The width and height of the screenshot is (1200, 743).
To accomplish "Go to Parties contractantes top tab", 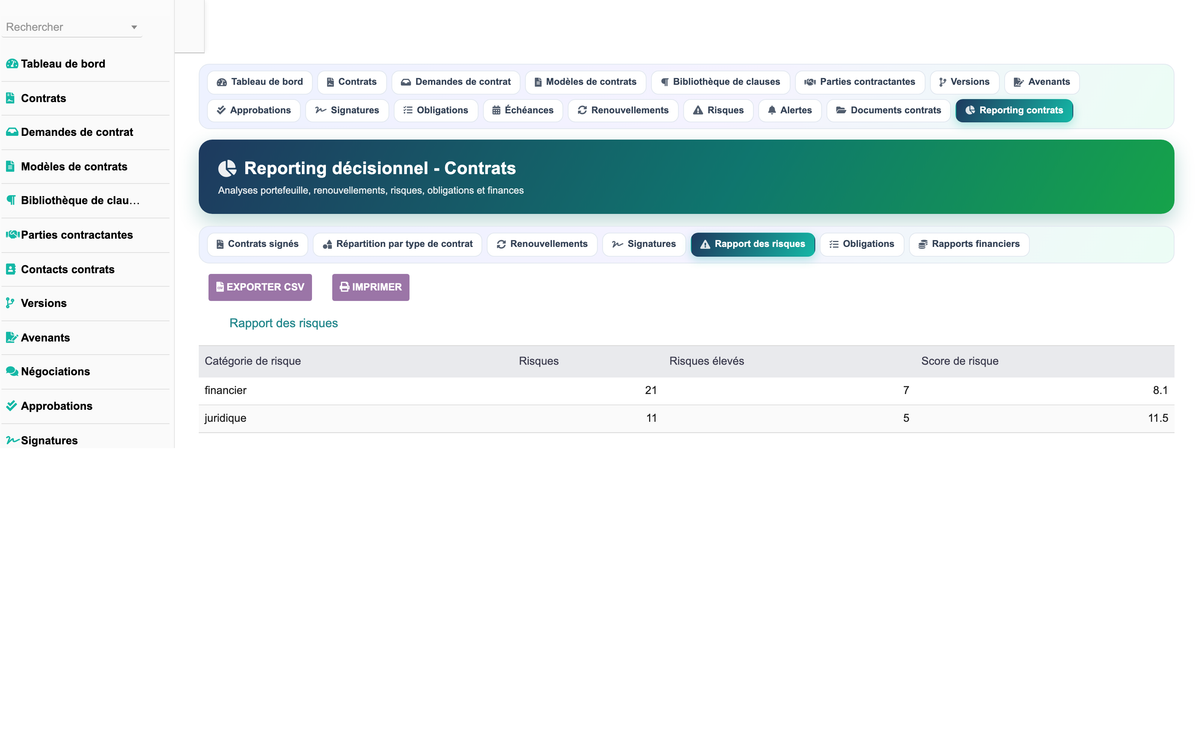I will point(860,82).
